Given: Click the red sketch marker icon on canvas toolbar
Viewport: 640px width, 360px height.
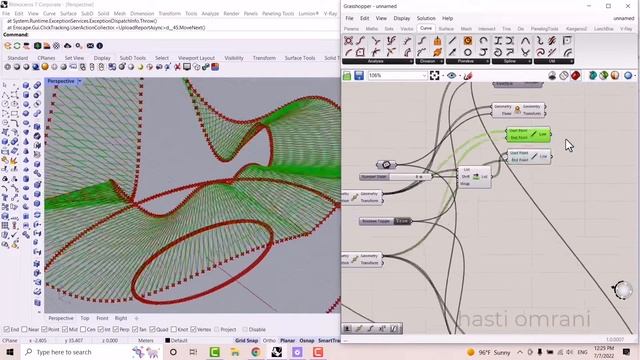Looking at the screenshot, I should pyautogui.click(x=468, y=76).
